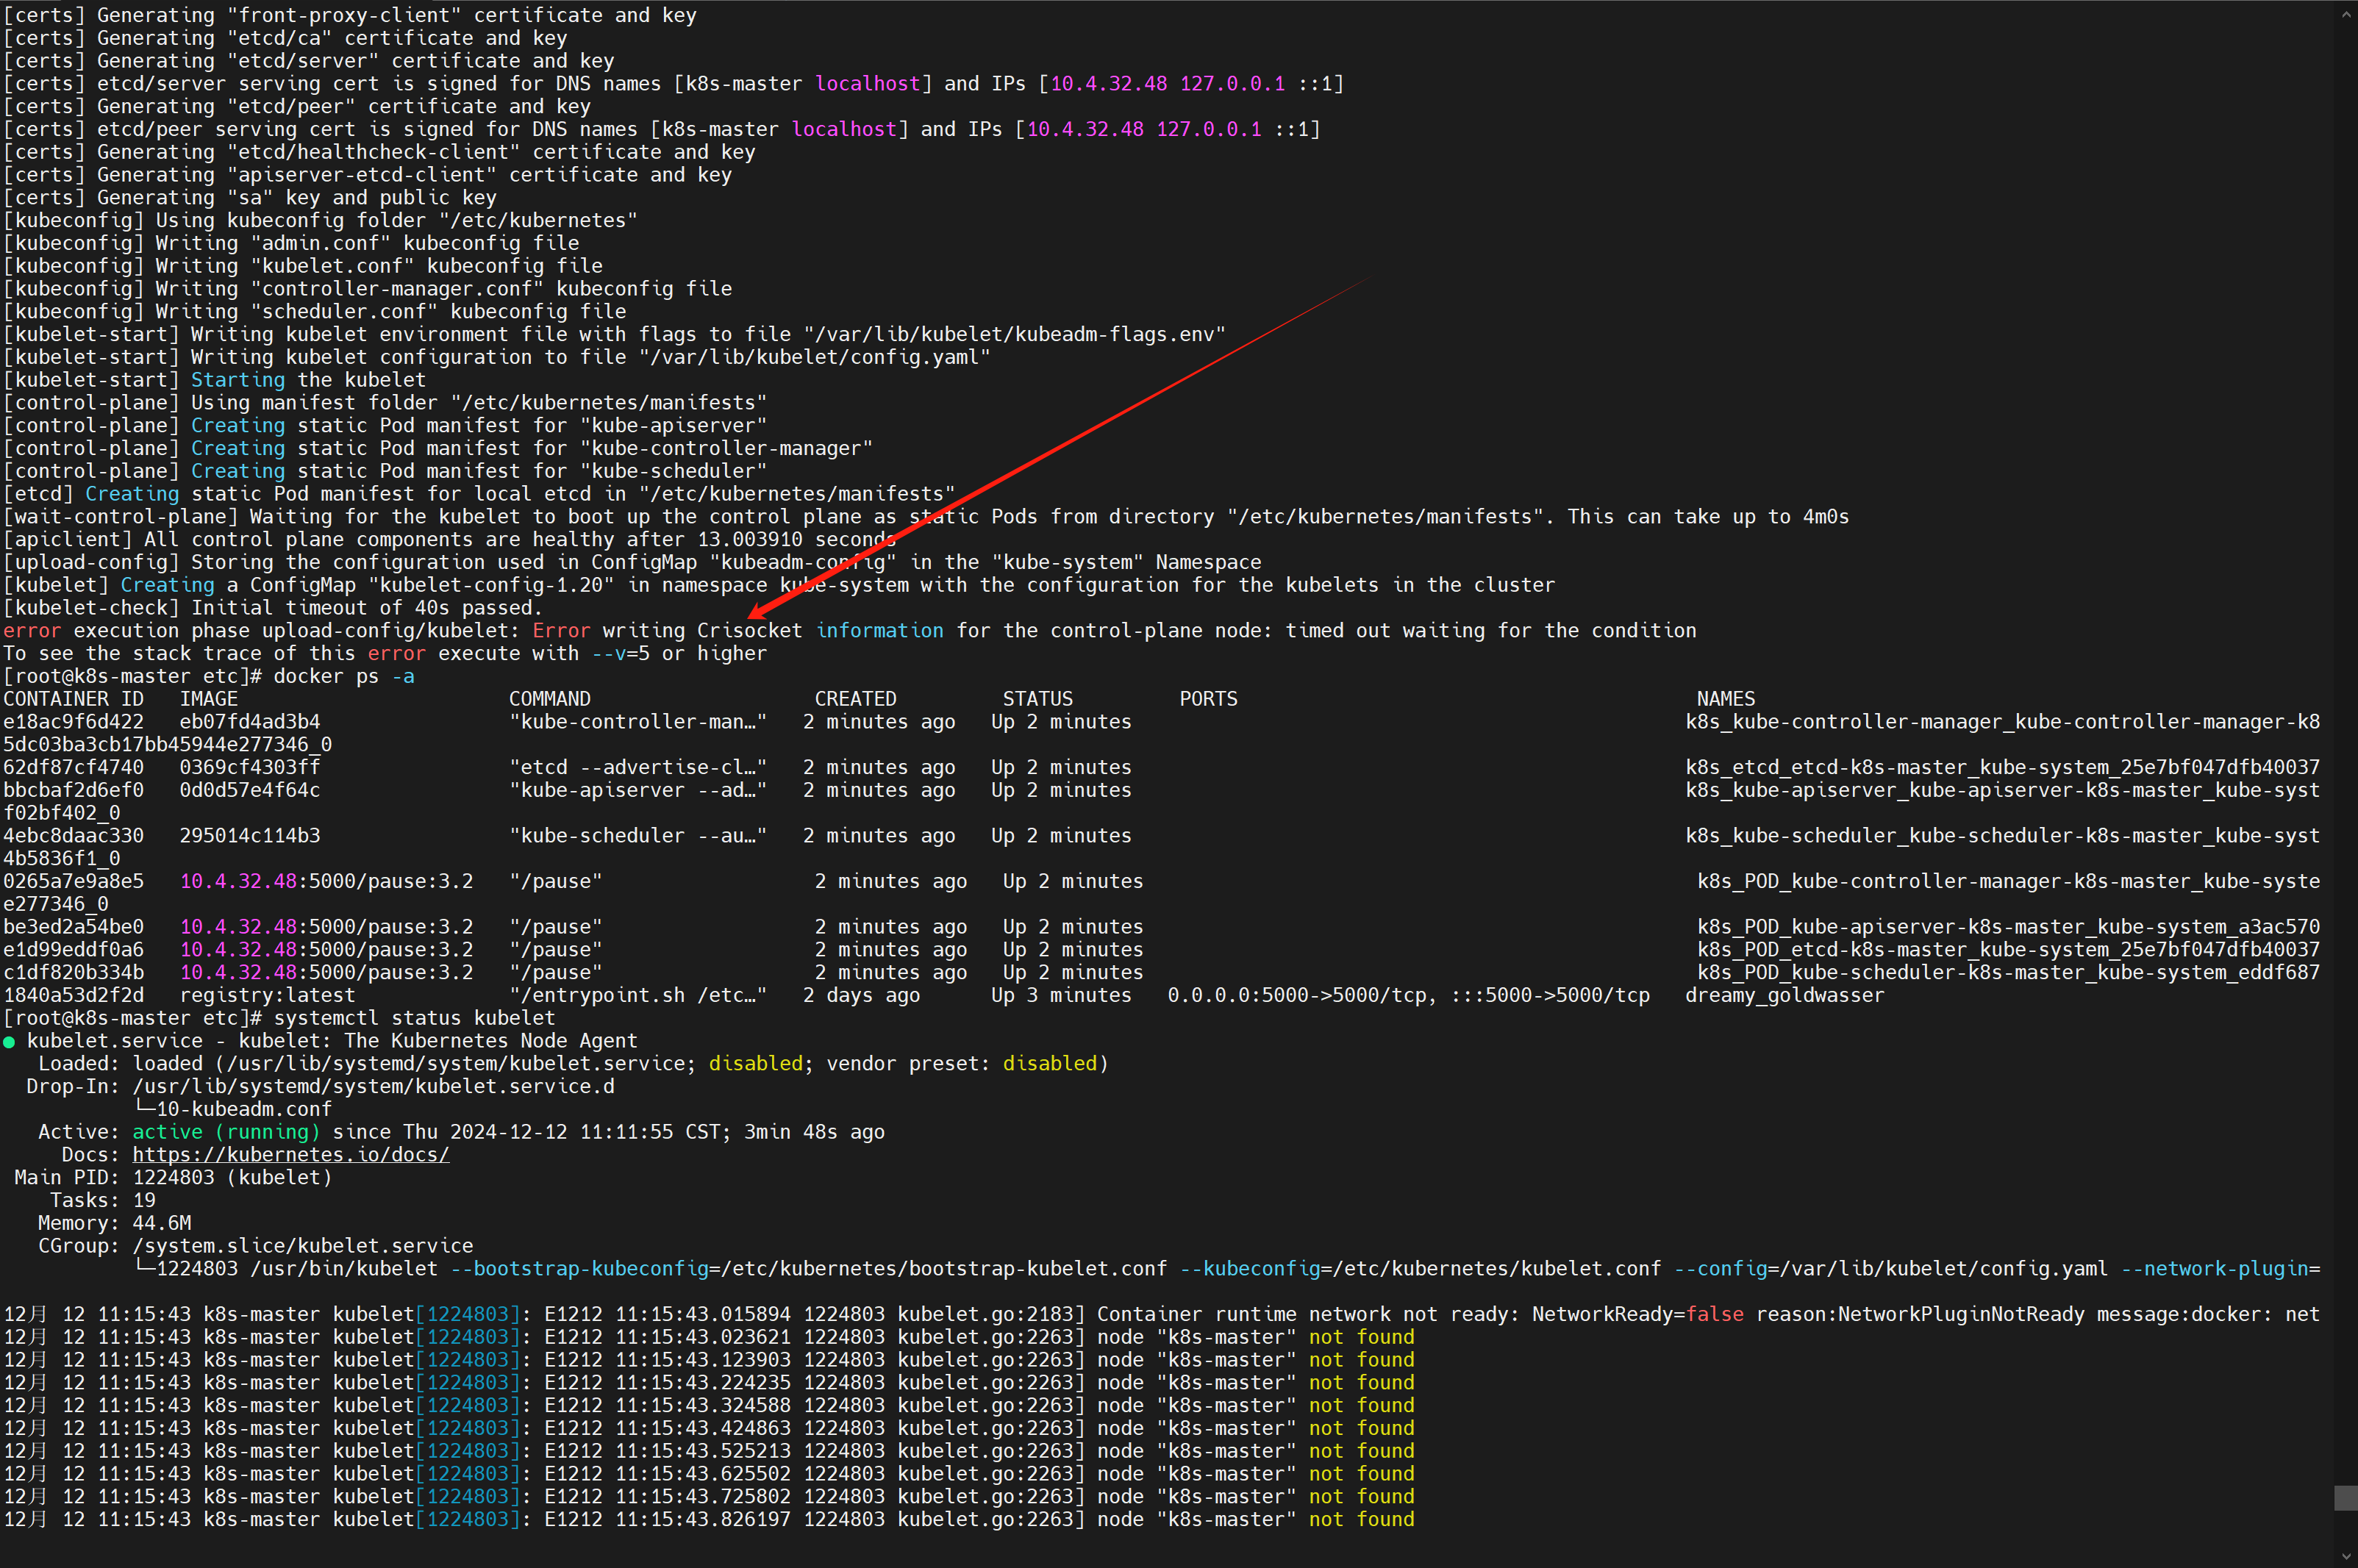Select container ID 'be3ed2a54be0'

[x=73, y=927]
